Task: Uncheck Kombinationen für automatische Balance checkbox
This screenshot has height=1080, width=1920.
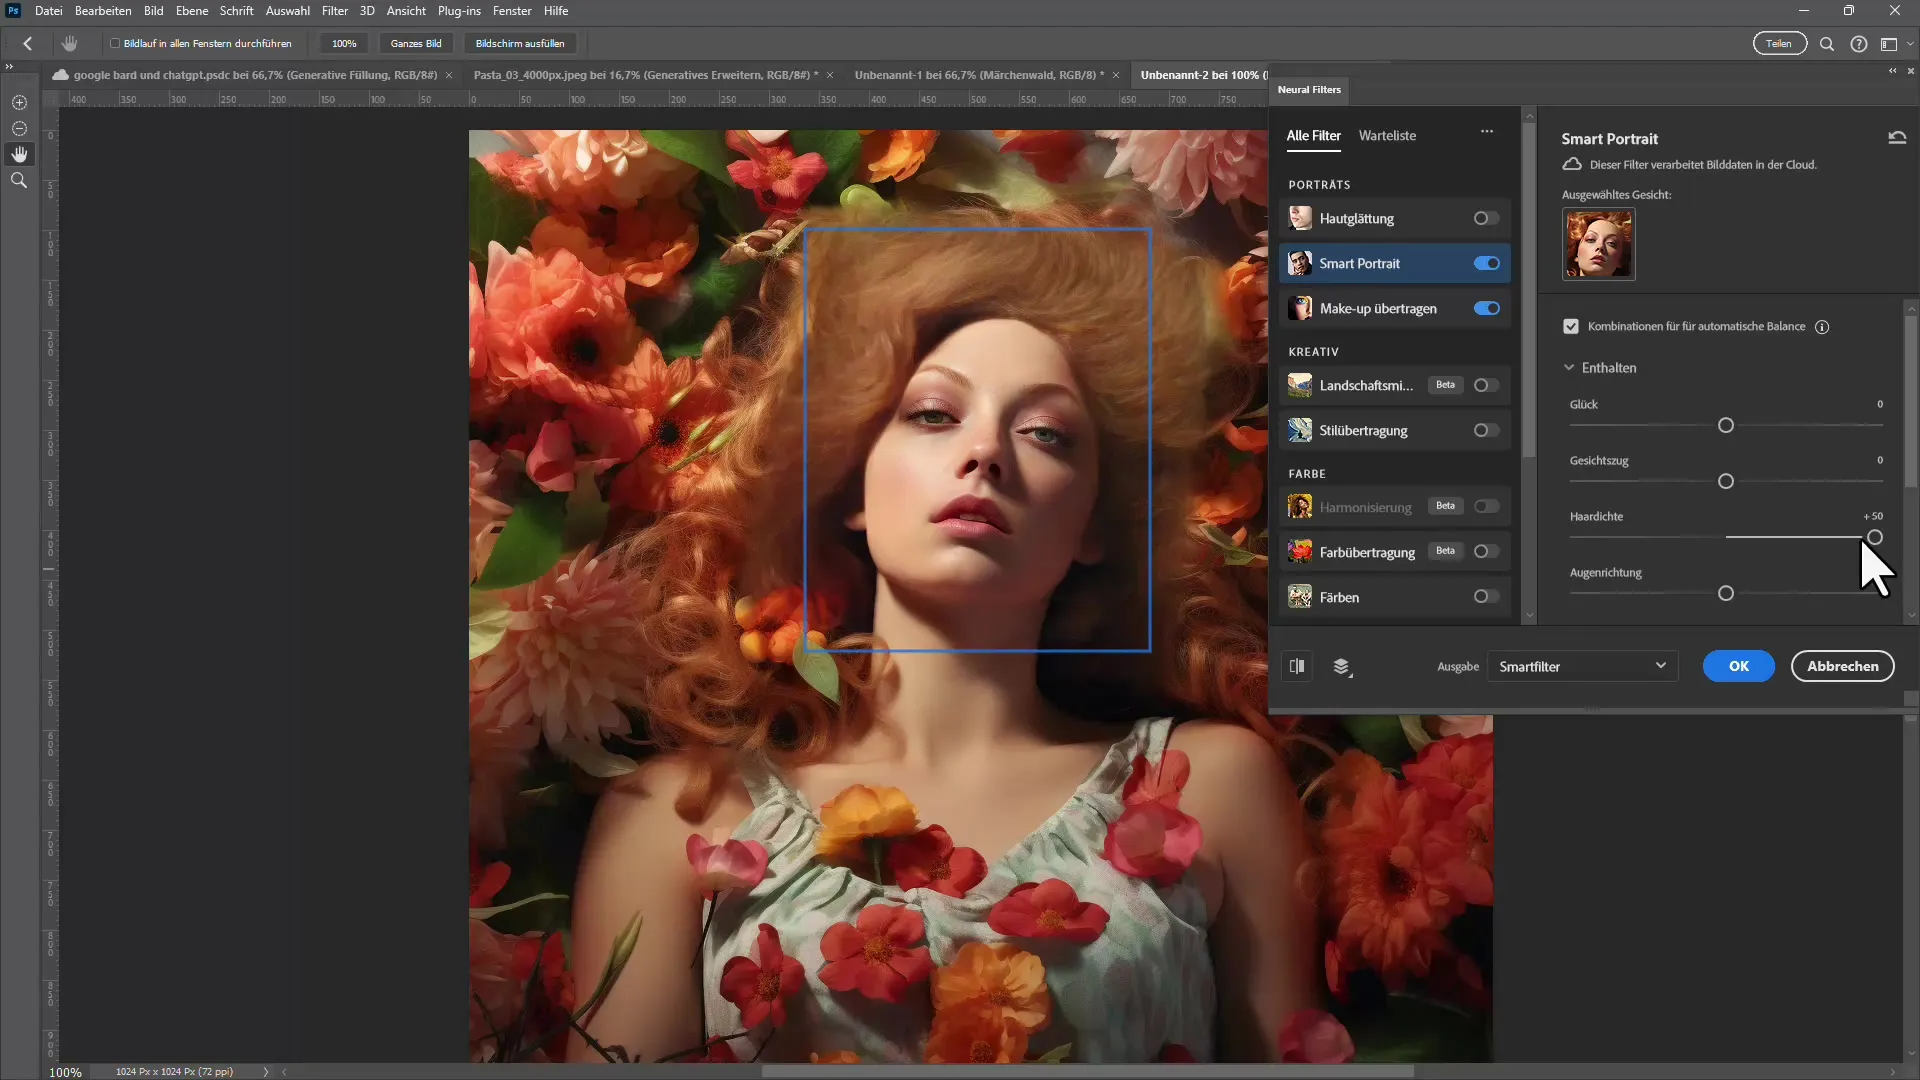Action: 1571,327
